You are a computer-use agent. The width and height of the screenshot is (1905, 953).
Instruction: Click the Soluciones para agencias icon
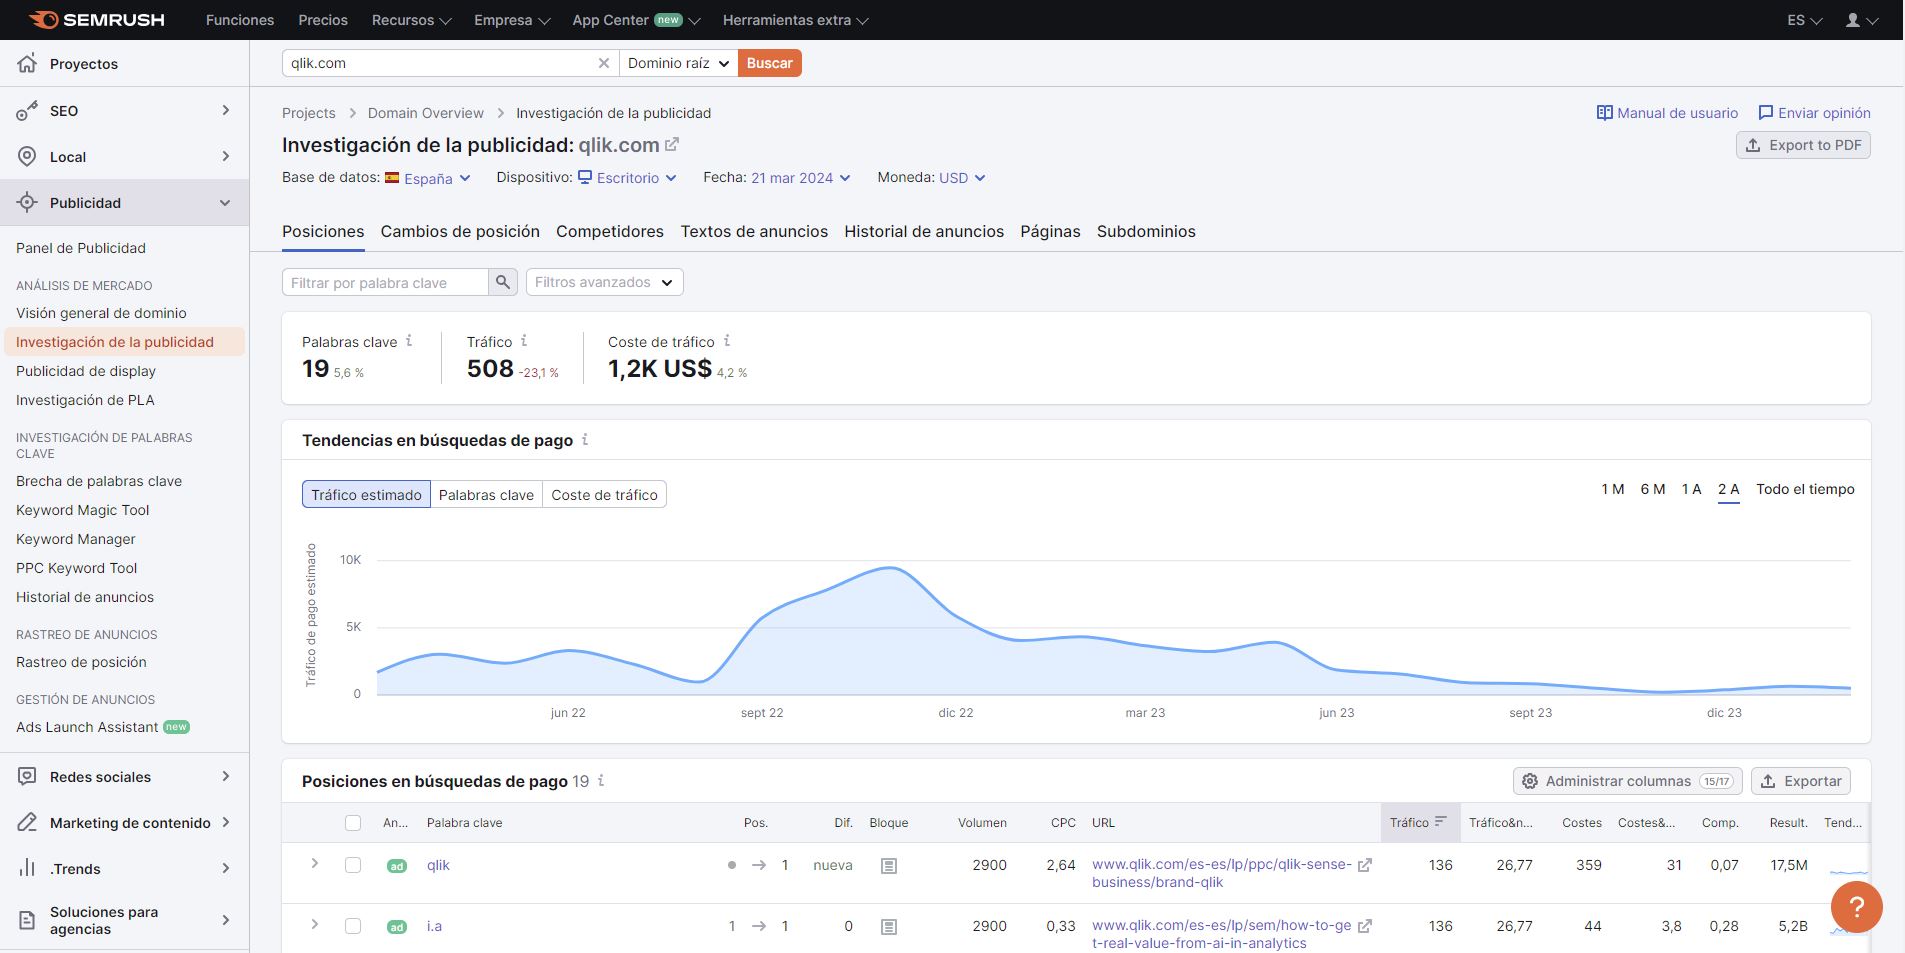point(28,920)
